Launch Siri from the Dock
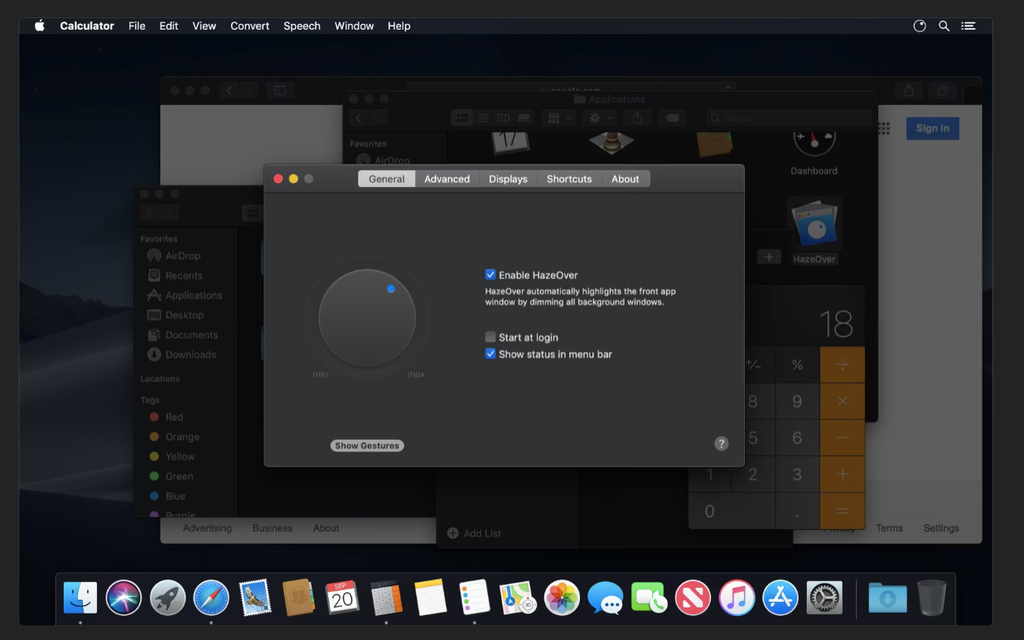The height and width of the screenshot is (640, 1024). coord(123,598)
